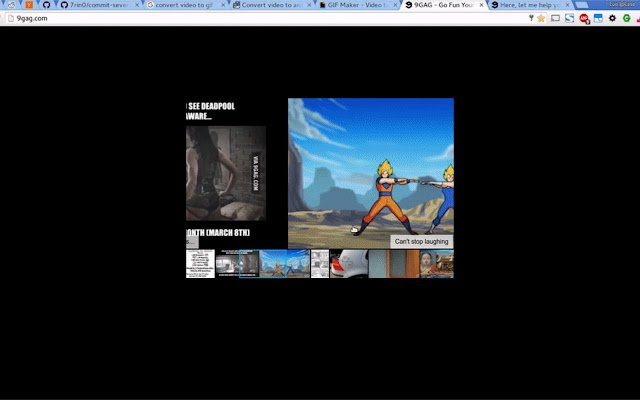Select the classical painting thumbnail
The height and width of the screenshot is (400, 640).
tap(437, 264)
